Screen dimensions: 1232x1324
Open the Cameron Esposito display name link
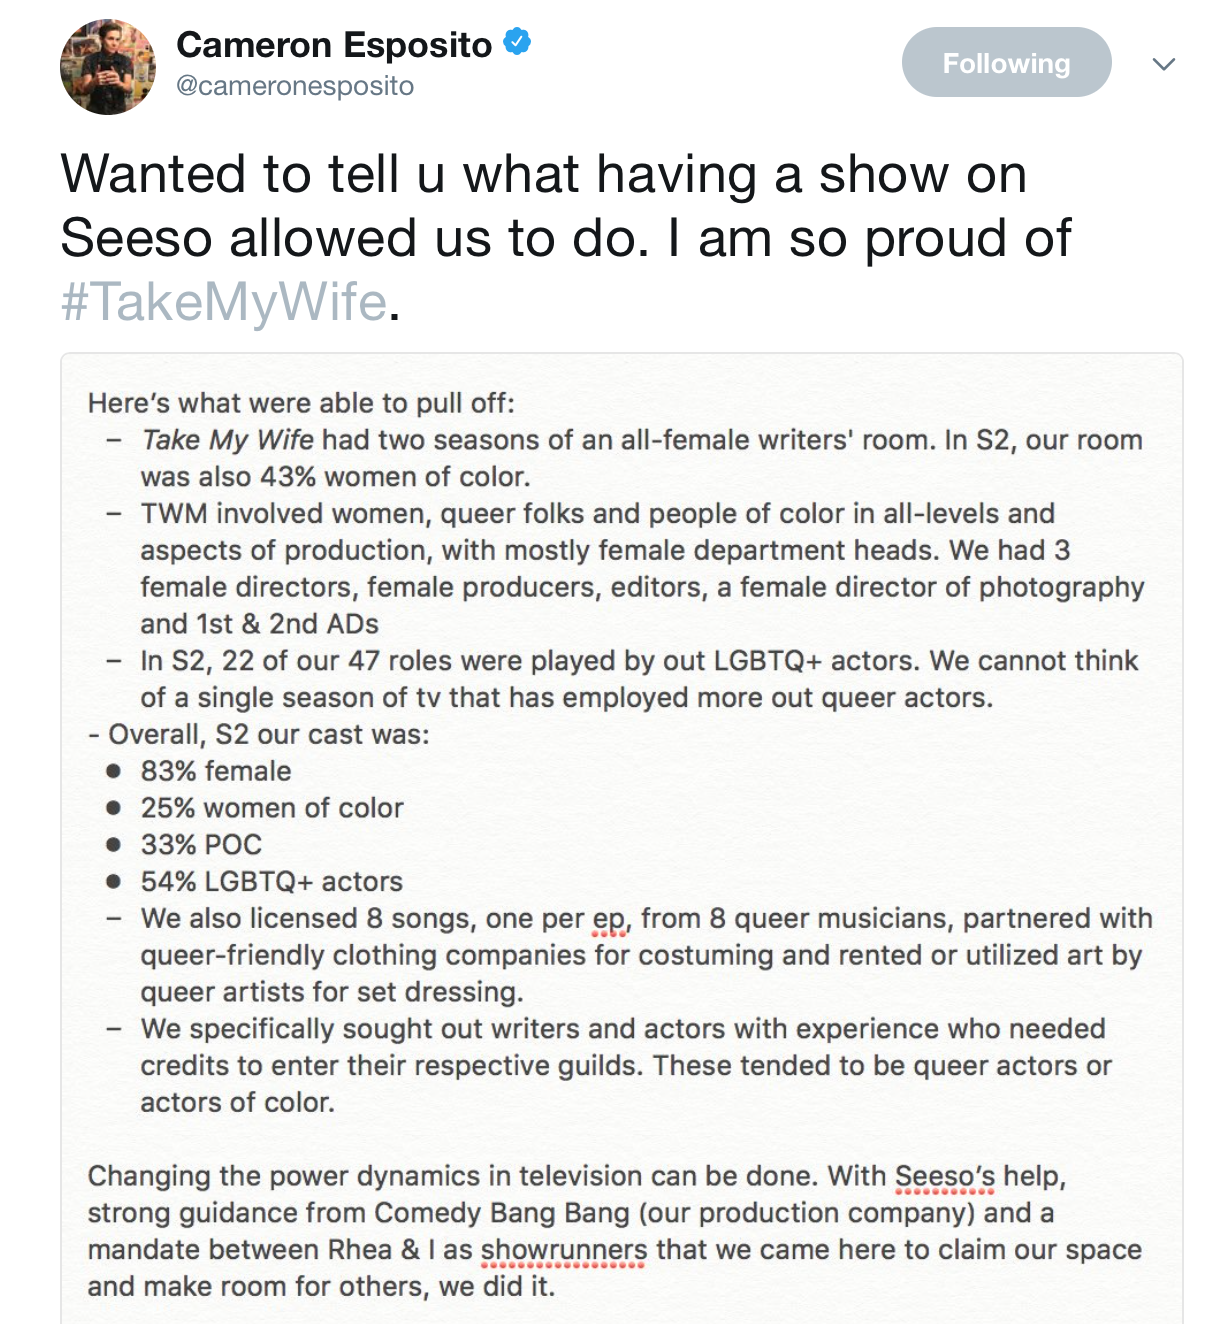334,45
